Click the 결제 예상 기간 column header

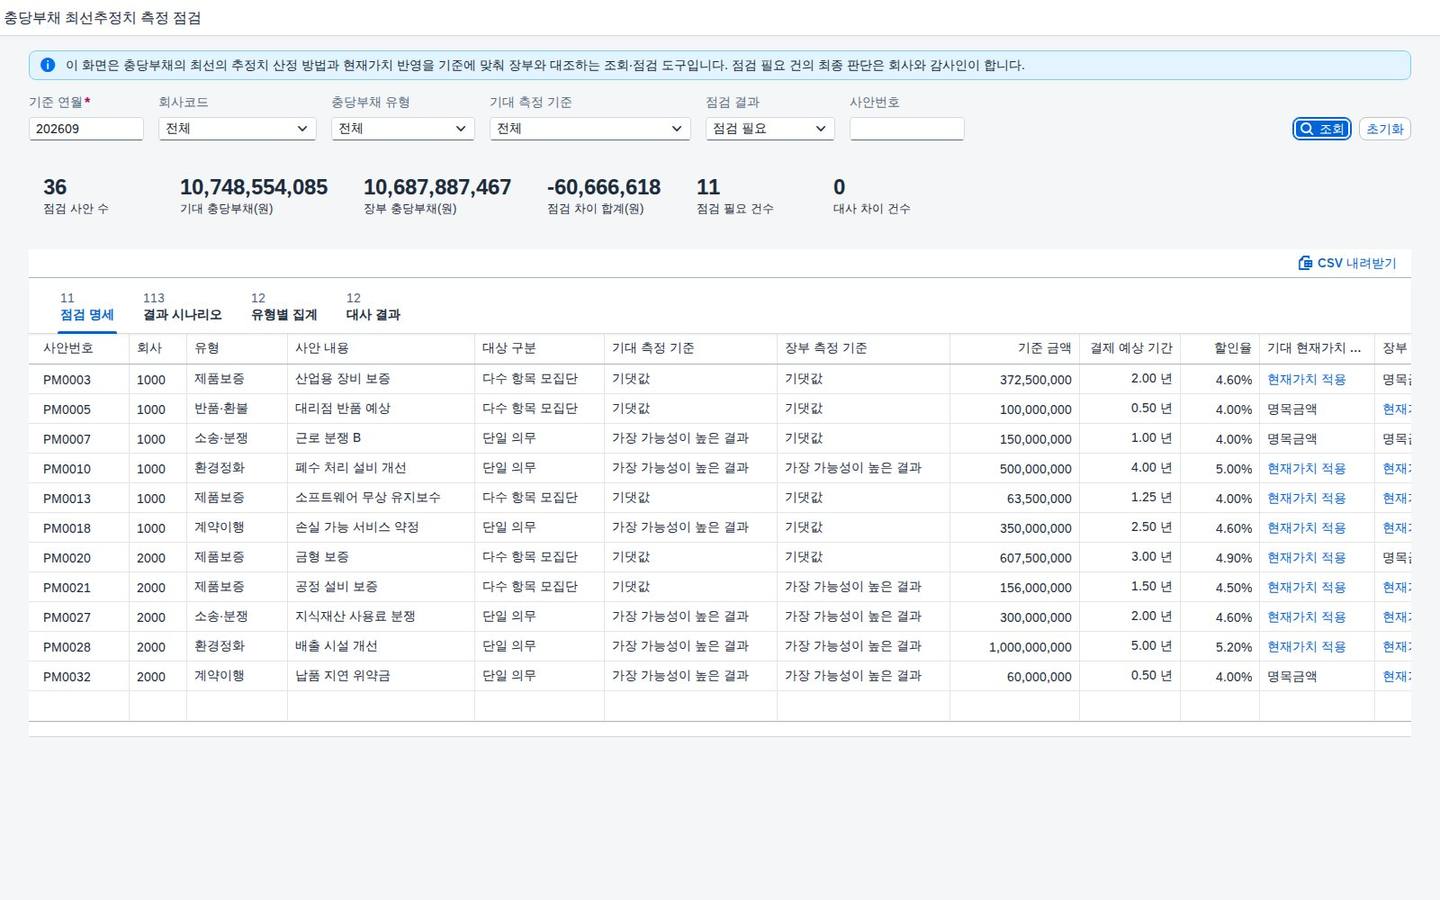1130,349
